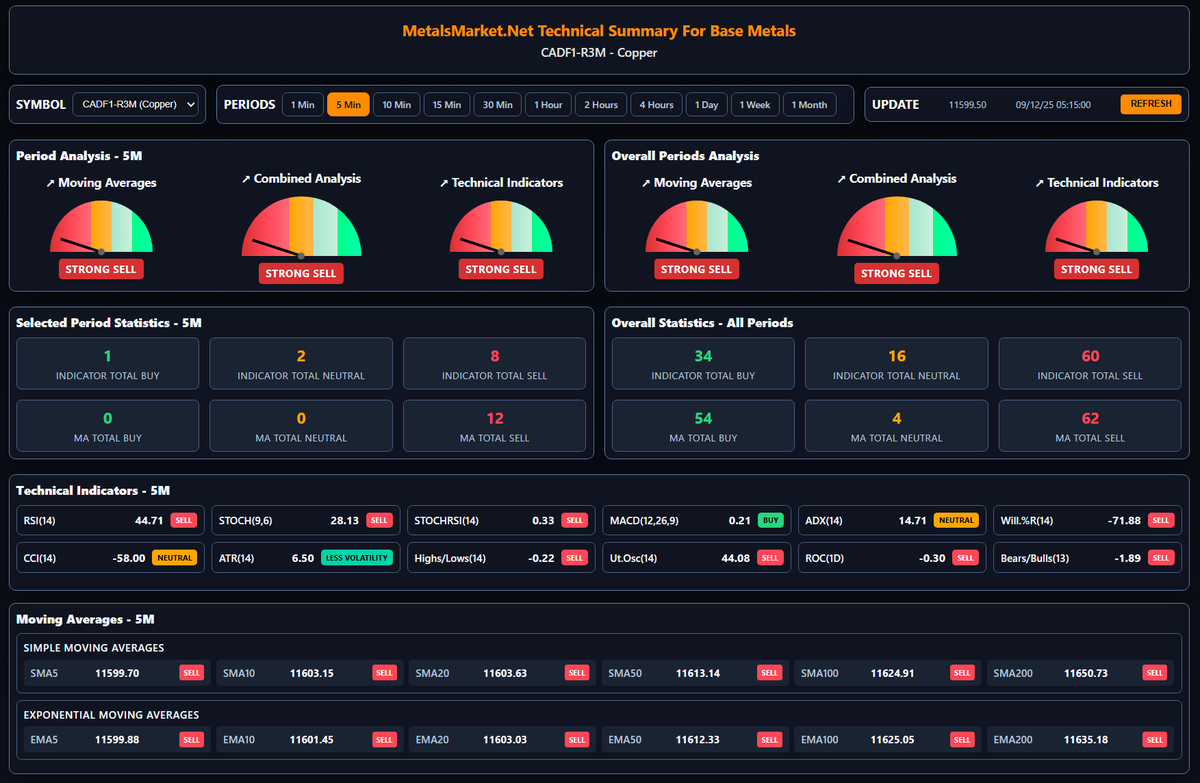1200x783 pixels.
Task: Click STRONG SELL badge under Overall Combined Analysis
Action: (897, 273)
